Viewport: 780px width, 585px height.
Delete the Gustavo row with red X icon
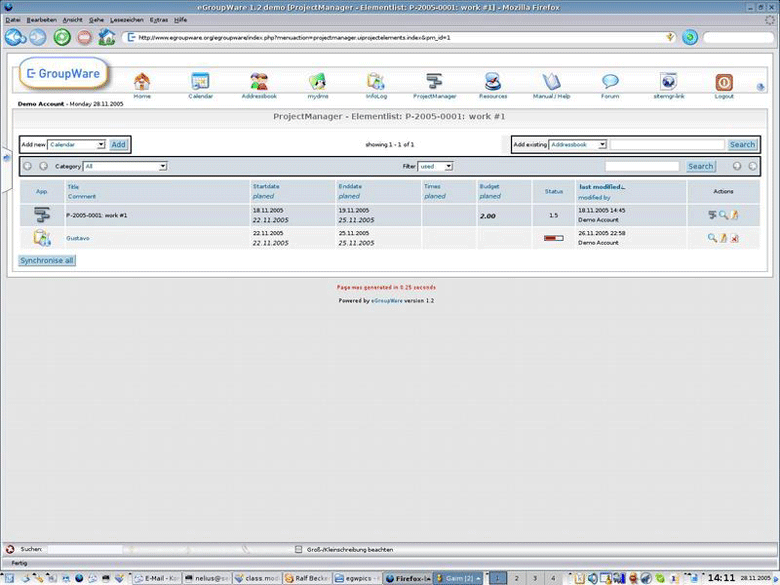click(734, 238)
